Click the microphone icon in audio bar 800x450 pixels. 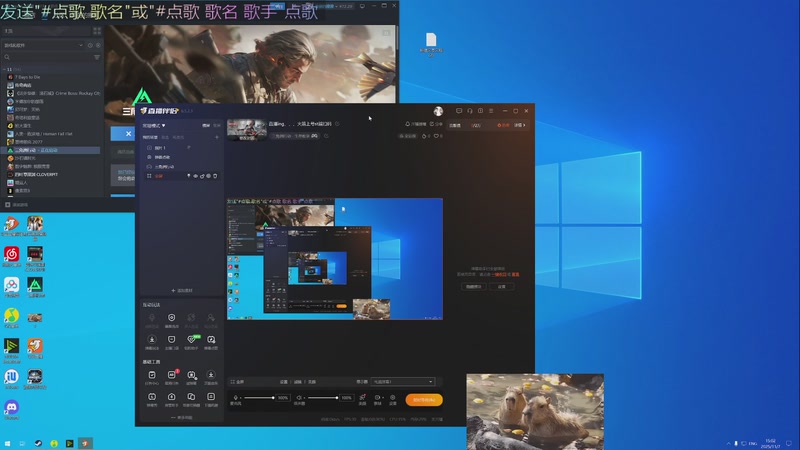(236, 397)
